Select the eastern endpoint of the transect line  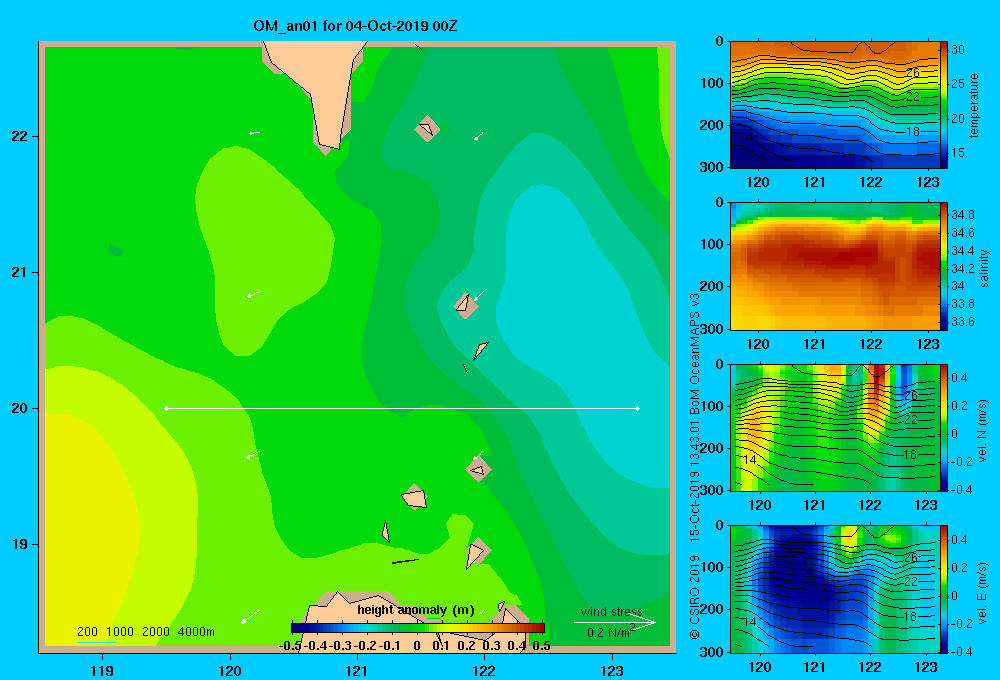[638, 408]
